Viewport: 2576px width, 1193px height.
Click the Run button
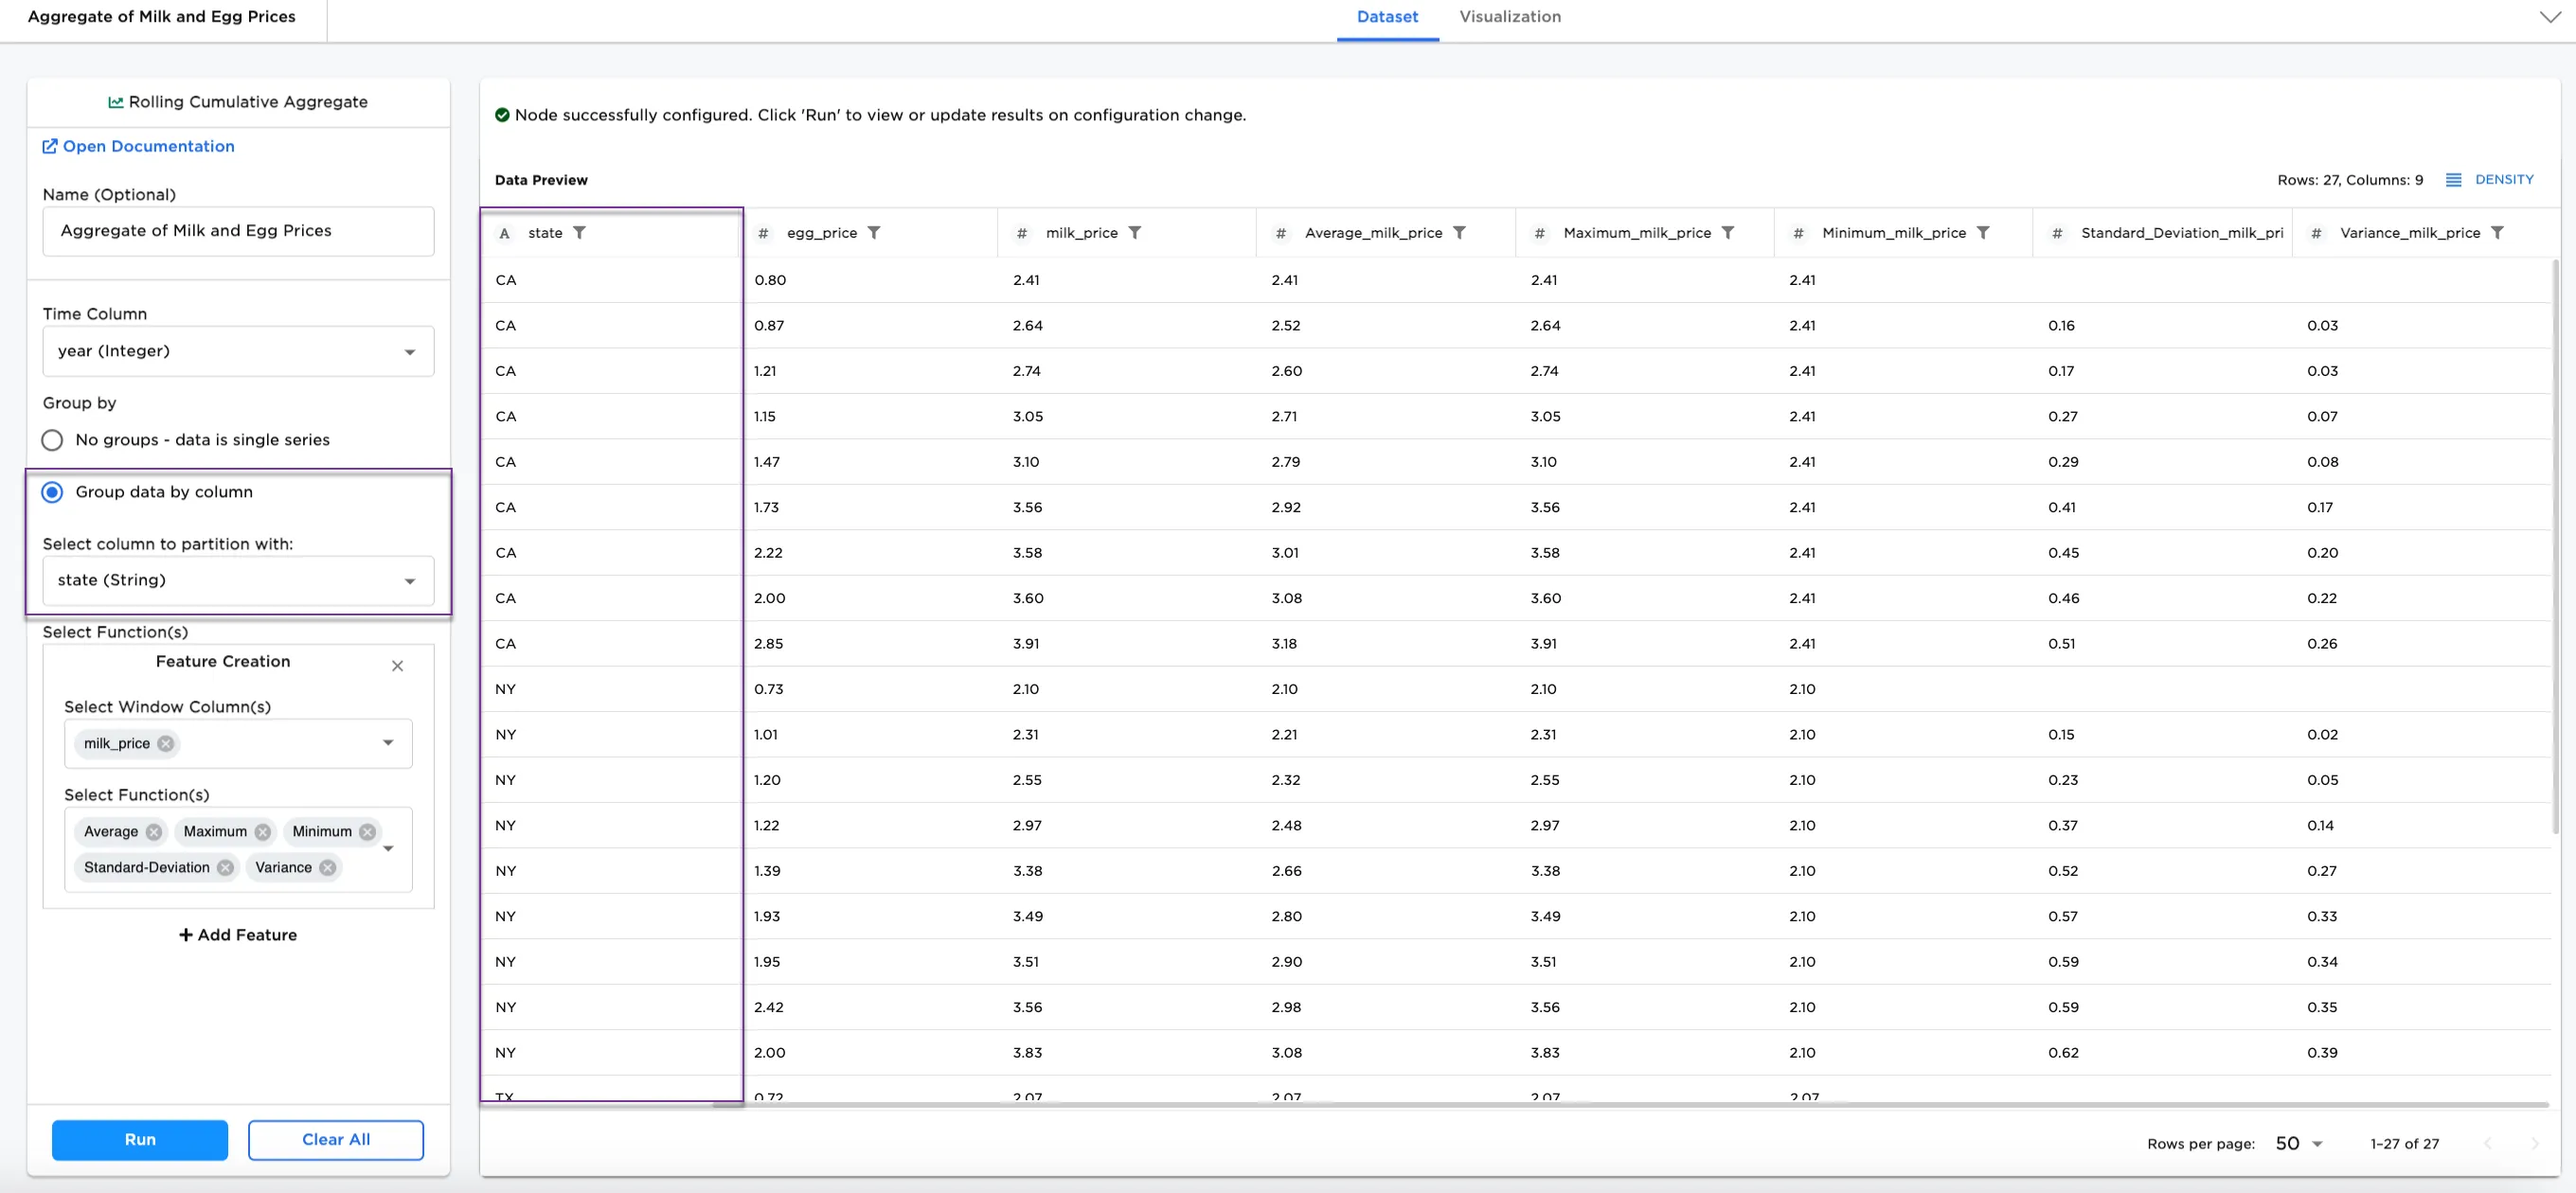pyautogui.click(x=140, y=1139)
